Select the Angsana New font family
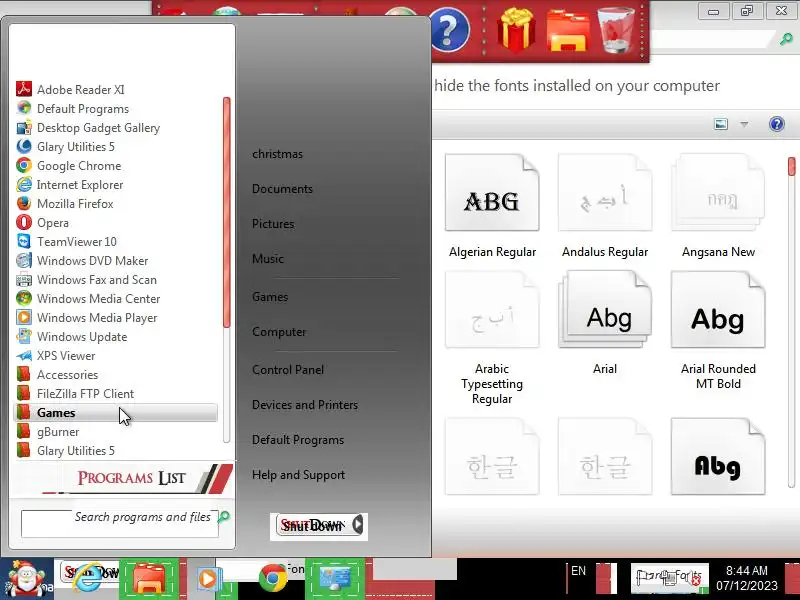This screenshot has height=600, width=800. pyautogui.click(x=718, y=206)
